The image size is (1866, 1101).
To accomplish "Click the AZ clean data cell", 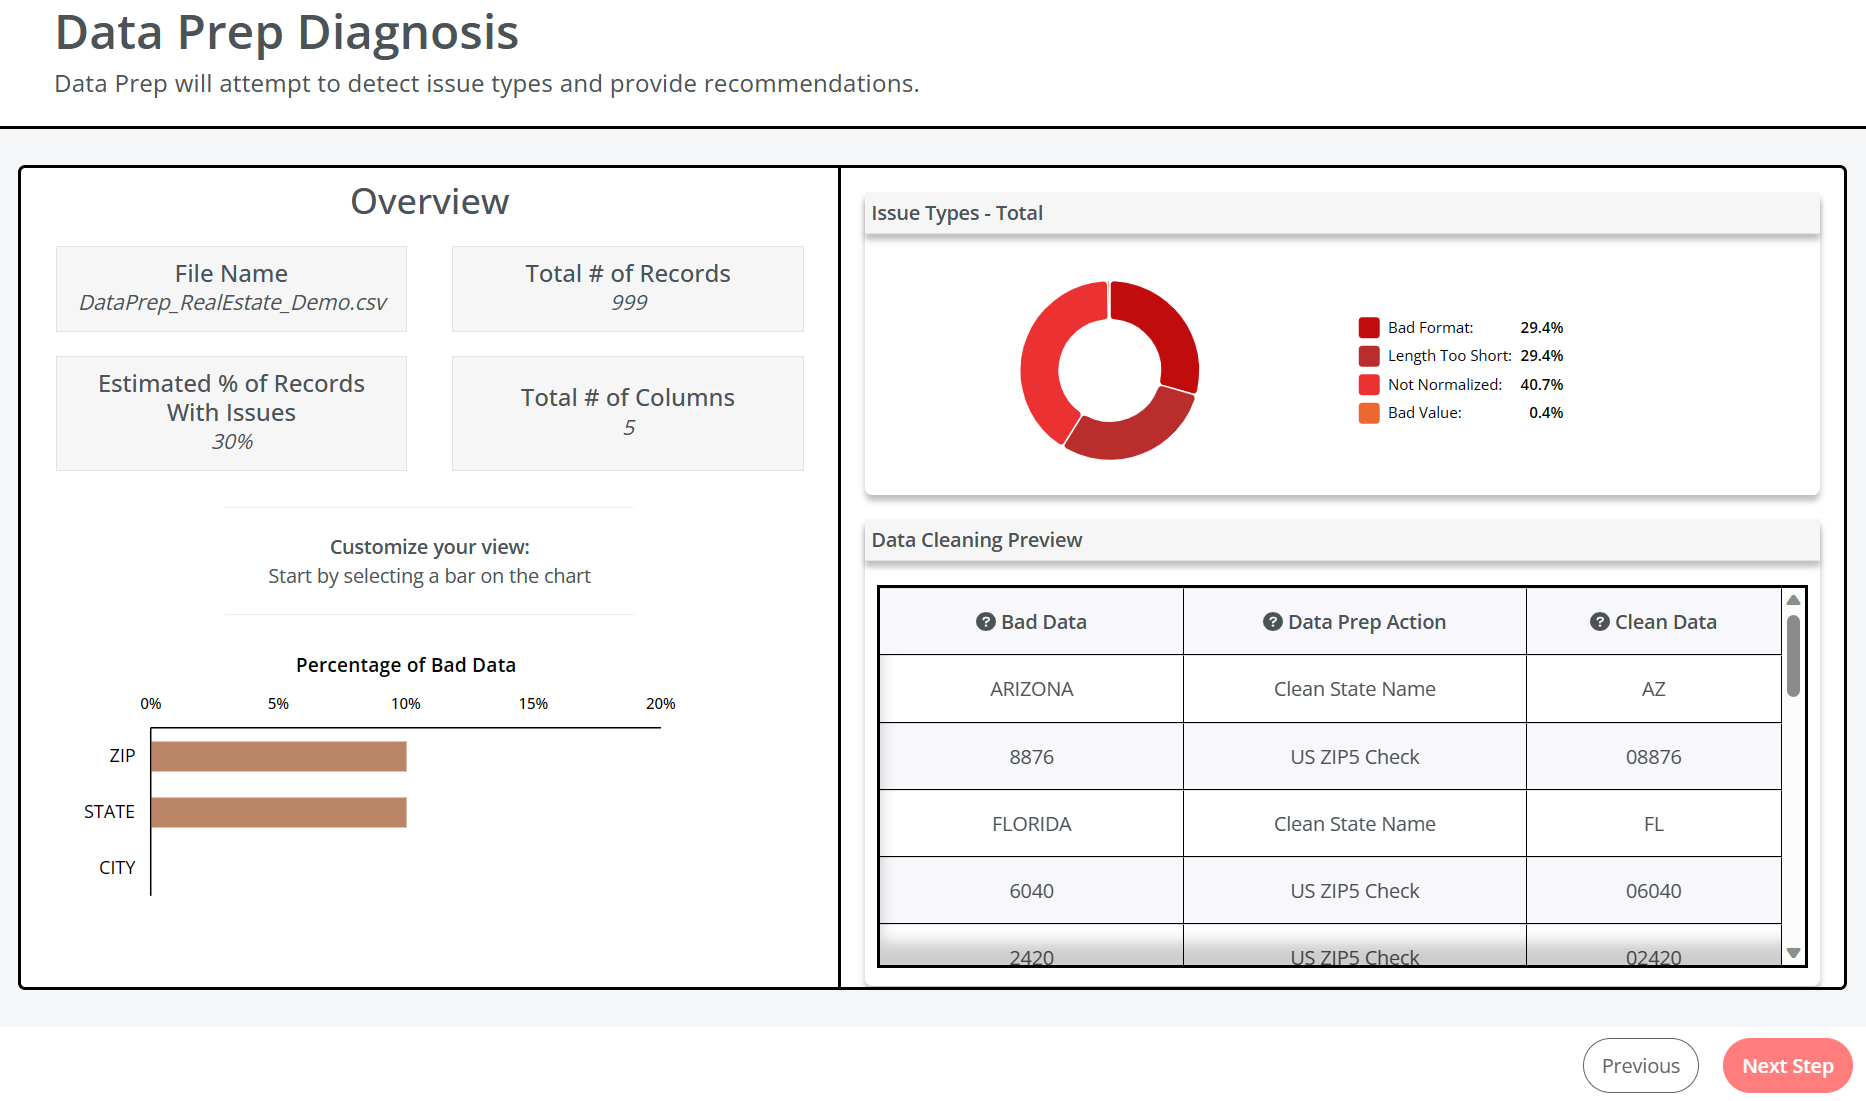I will 1654,689.
